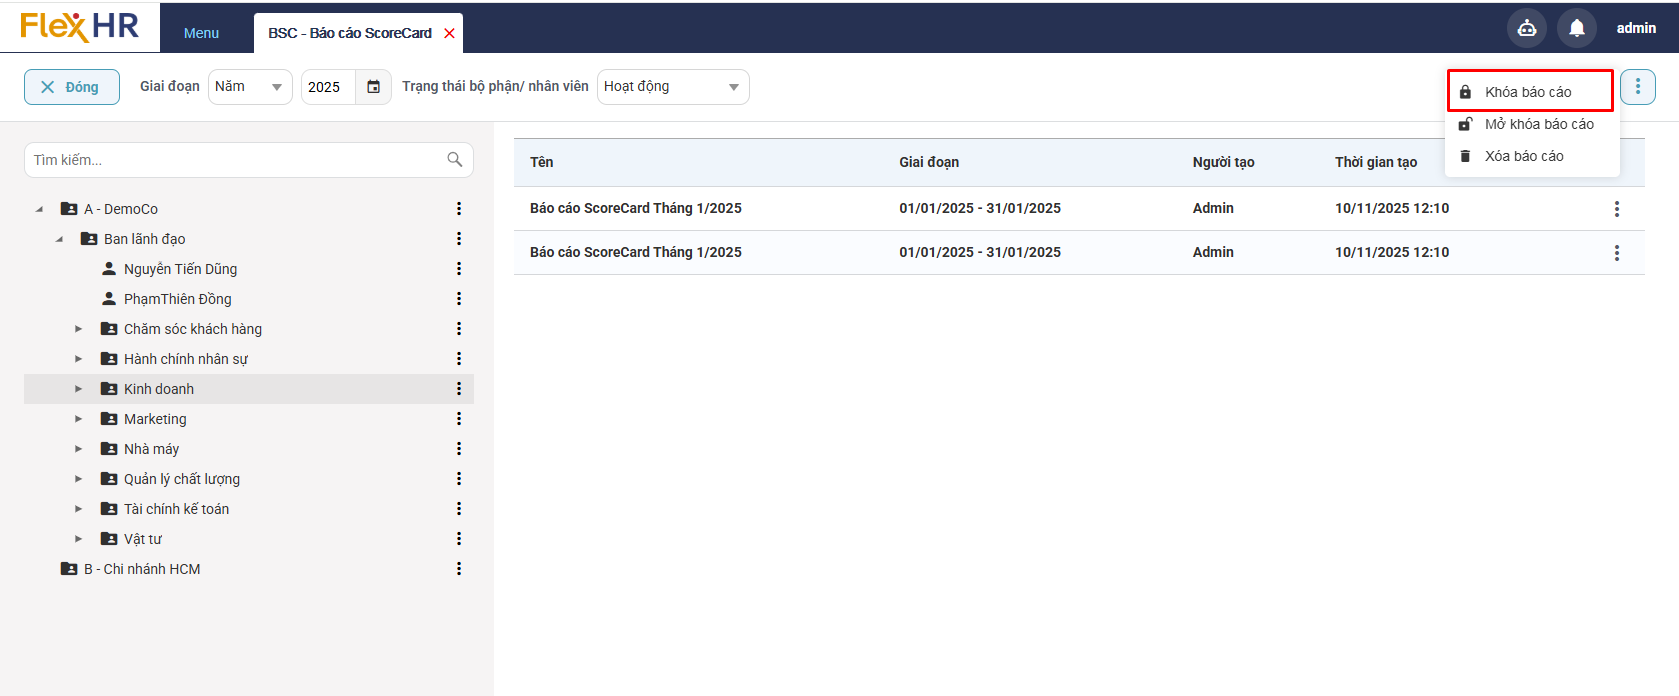This screenshot has width=1679, height=696.
Task: Open the three-dot menu for Kinh doanh
Action: pyautogui.click(x=459, y=389)
